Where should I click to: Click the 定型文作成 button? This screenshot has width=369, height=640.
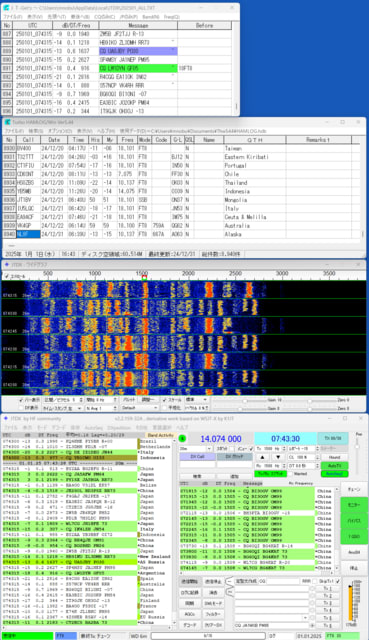[x=246, y=581]
